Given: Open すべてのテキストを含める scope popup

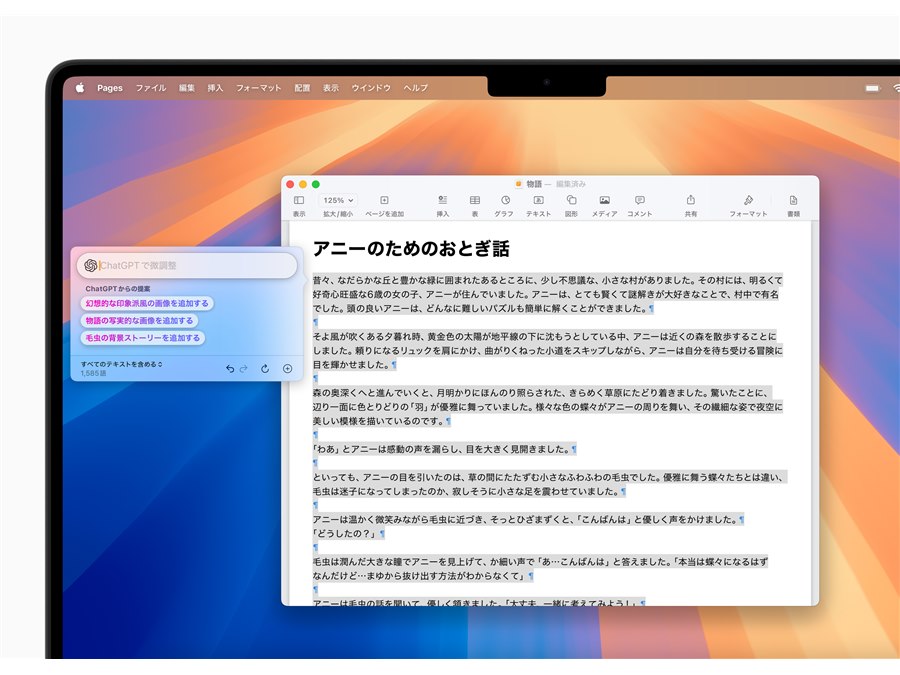Looking at the screenshot, I should (x=121, y=364).
